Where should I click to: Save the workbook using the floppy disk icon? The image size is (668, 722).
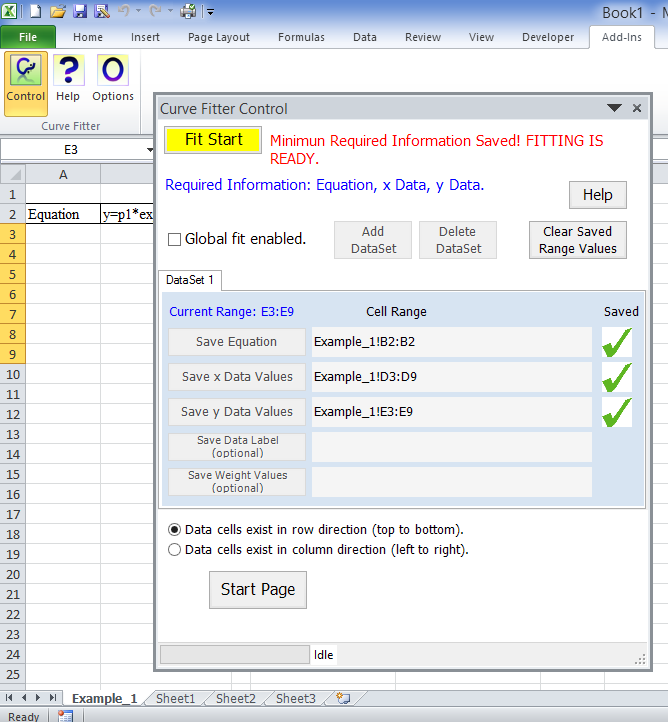(x=80, y=11)
